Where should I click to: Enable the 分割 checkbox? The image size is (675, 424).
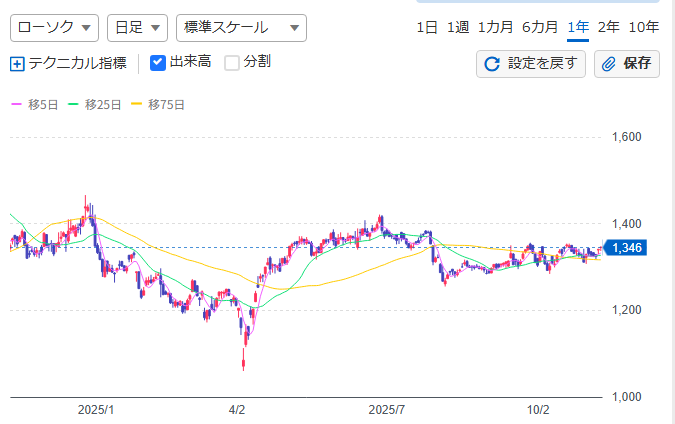click(232, 63)
